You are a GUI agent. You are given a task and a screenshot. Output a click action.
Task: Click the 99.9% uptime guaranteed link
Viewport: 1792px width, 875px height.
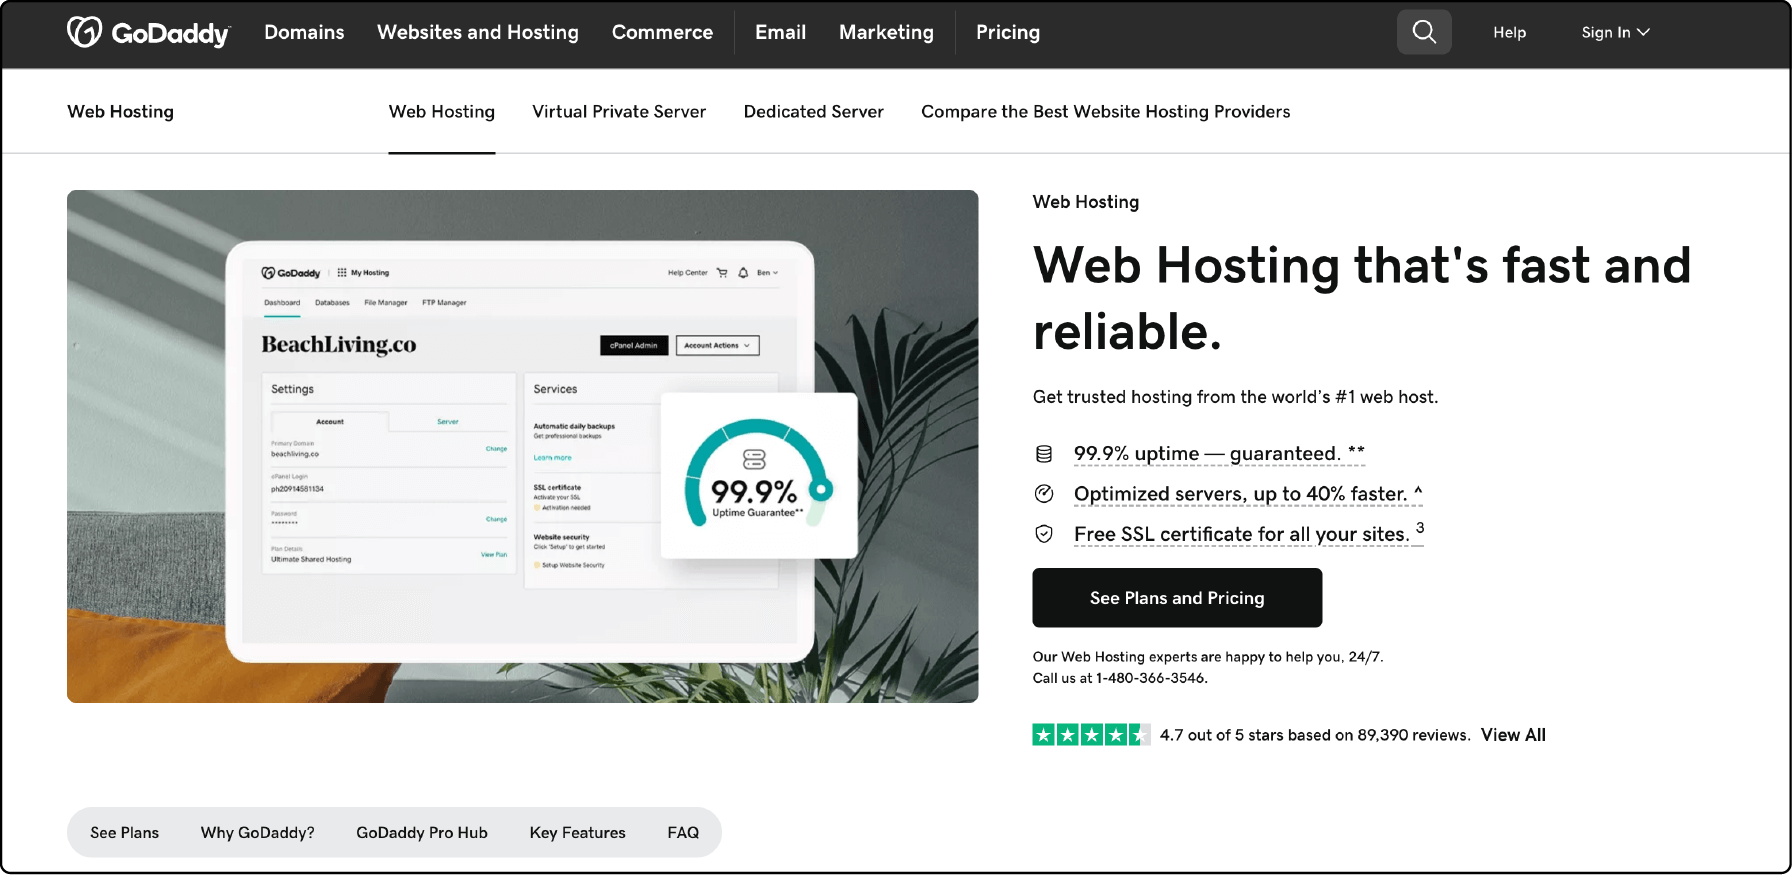1219,454
